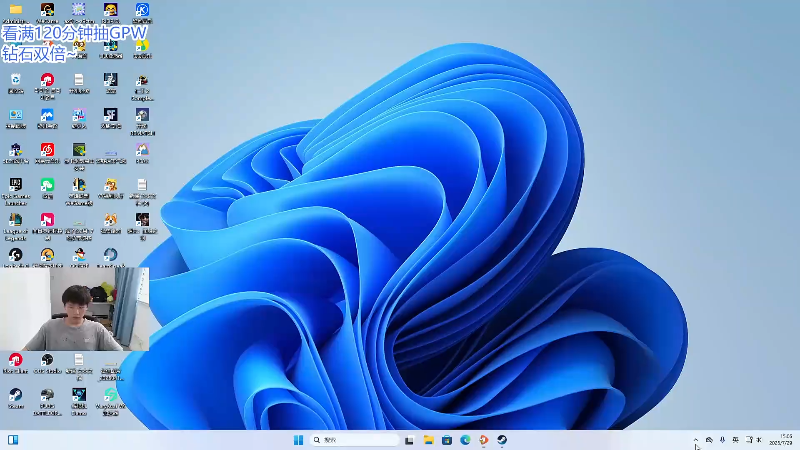Open the Widgets button on the taskbar

(x=13, y=440)
